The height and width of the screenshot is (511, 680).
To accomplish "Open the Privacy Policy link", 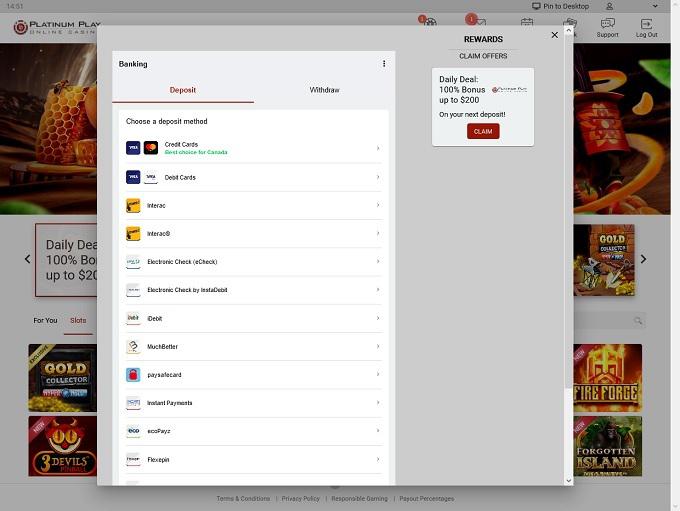I will [x=301, y=499].
